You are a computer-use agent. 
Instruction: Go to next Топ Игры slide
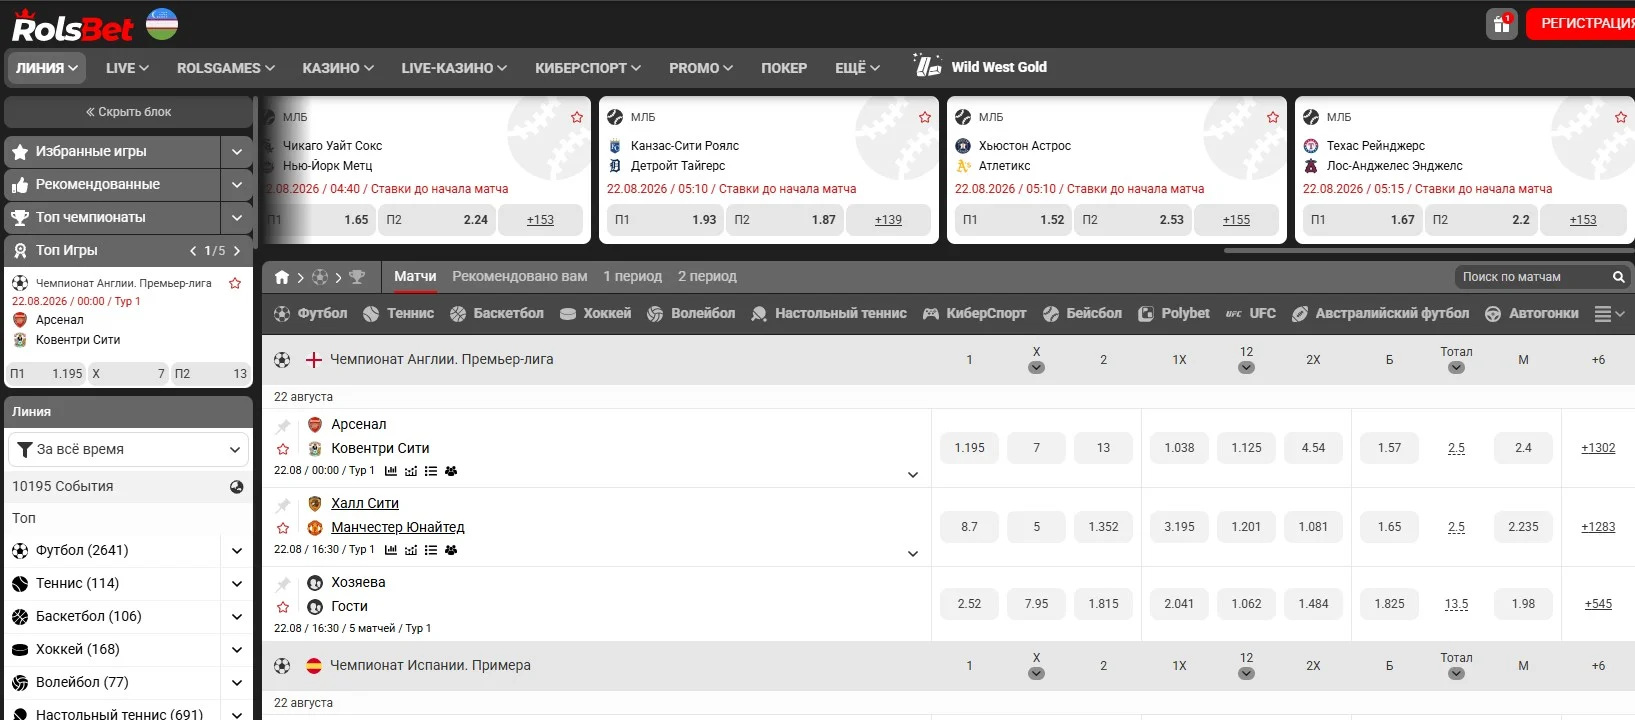coord(237,251)
